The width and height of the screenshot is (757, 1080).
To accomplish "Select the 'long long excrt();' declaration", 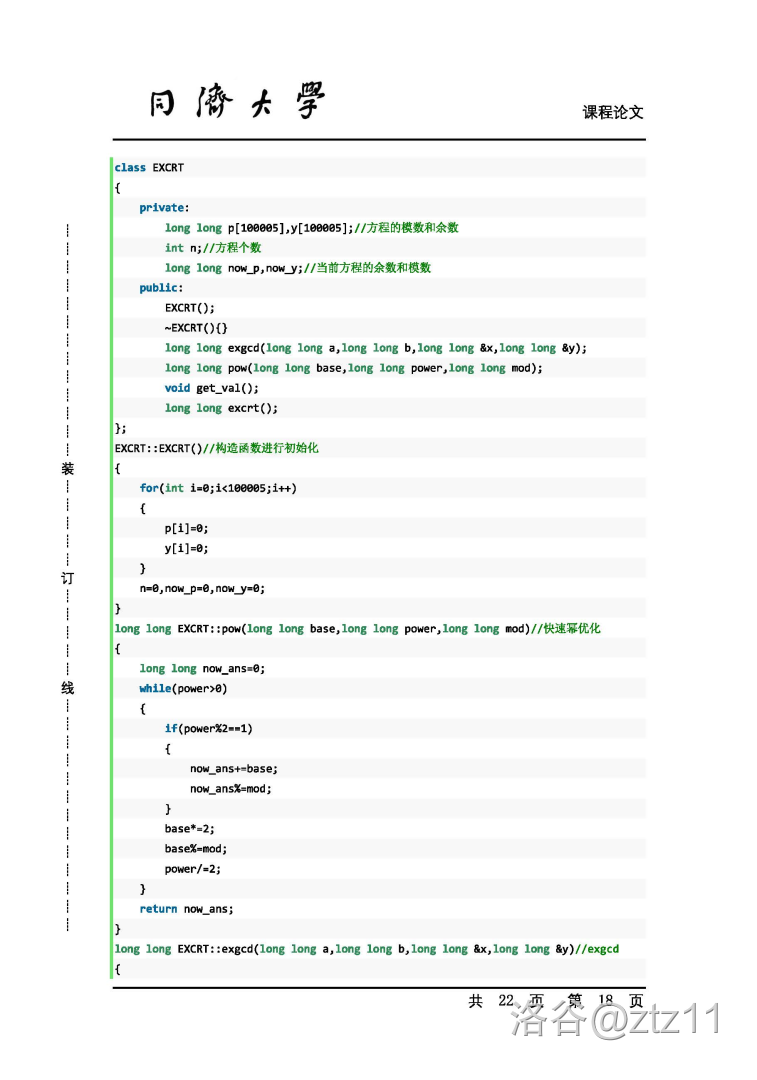I will [221, 408].
